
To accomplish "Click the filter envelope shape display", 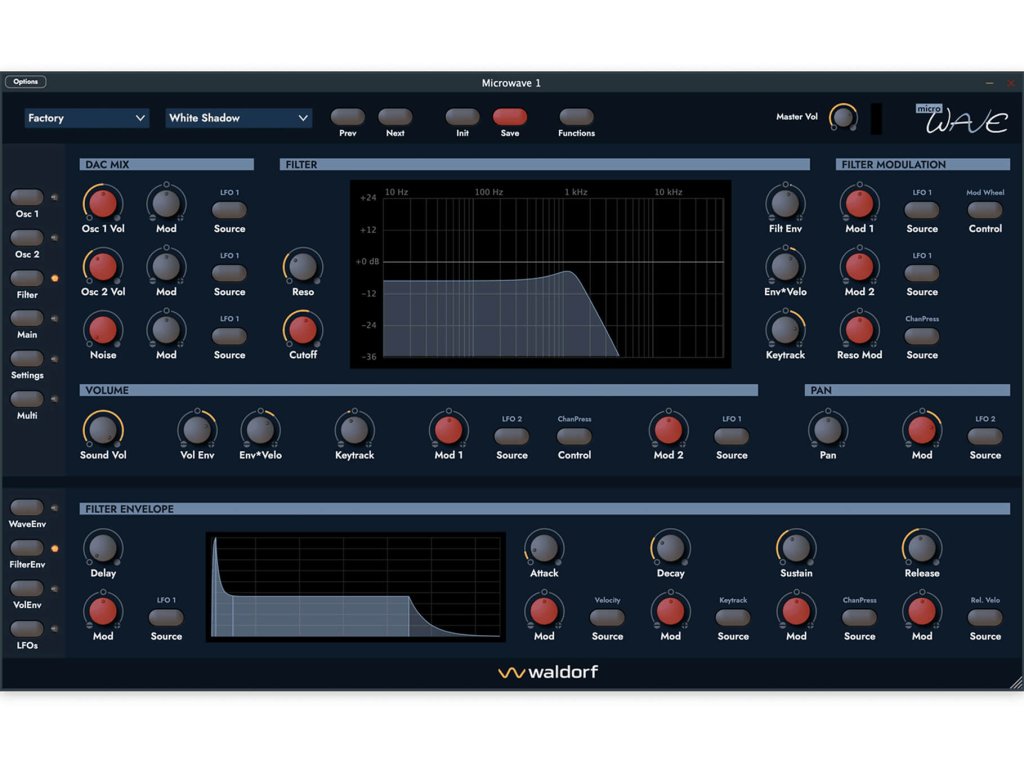I will point(356,587).
